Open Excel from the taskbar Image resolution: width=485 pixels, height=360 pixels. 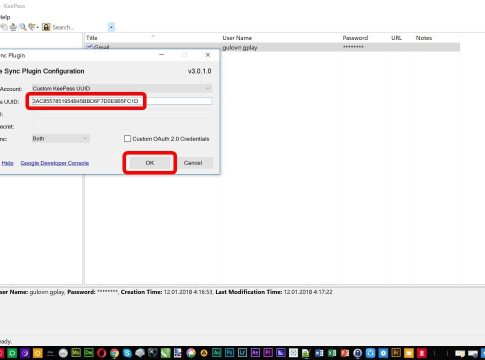coord(332,353)
